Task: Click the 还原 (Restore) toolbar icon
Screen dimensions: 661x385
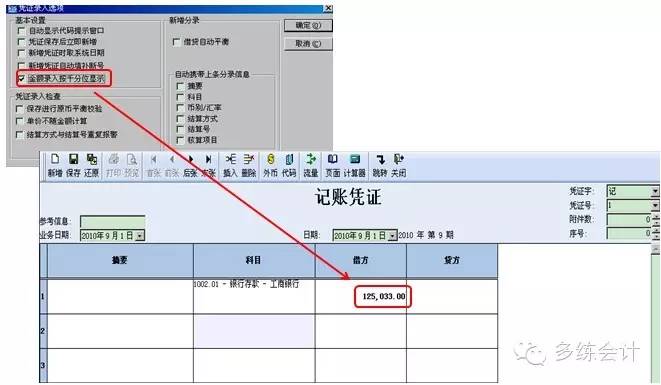Action: click(x=91, y=165)
